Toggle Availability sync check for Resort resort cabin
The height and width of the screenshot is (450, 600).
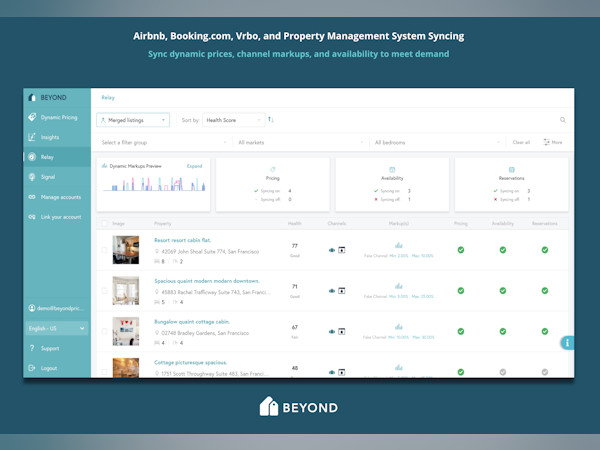[x=503, y=250]
